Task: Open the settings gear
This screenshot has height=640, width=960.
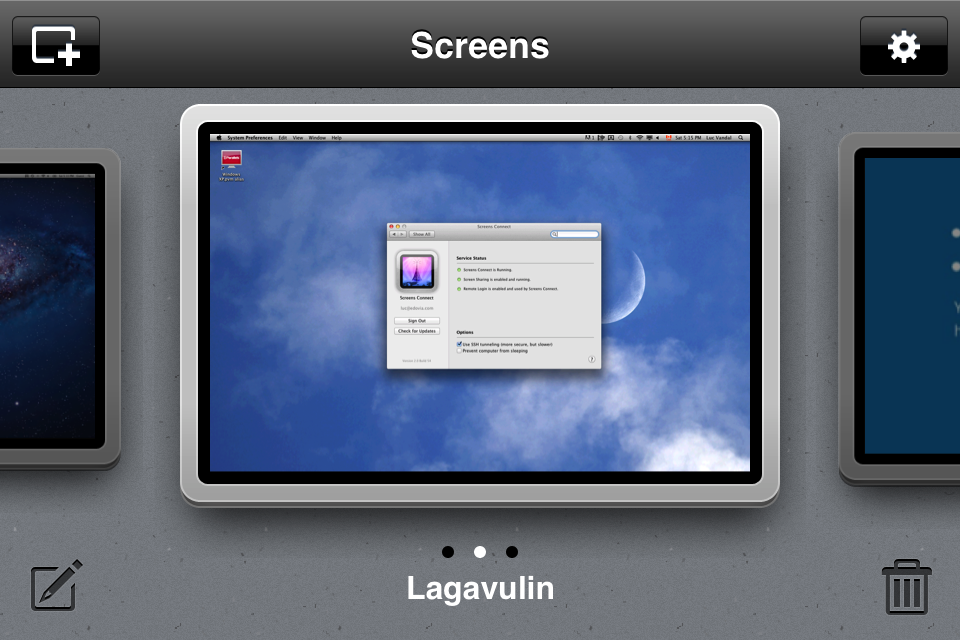Action: pyautogui.click(x=903, y=46)
